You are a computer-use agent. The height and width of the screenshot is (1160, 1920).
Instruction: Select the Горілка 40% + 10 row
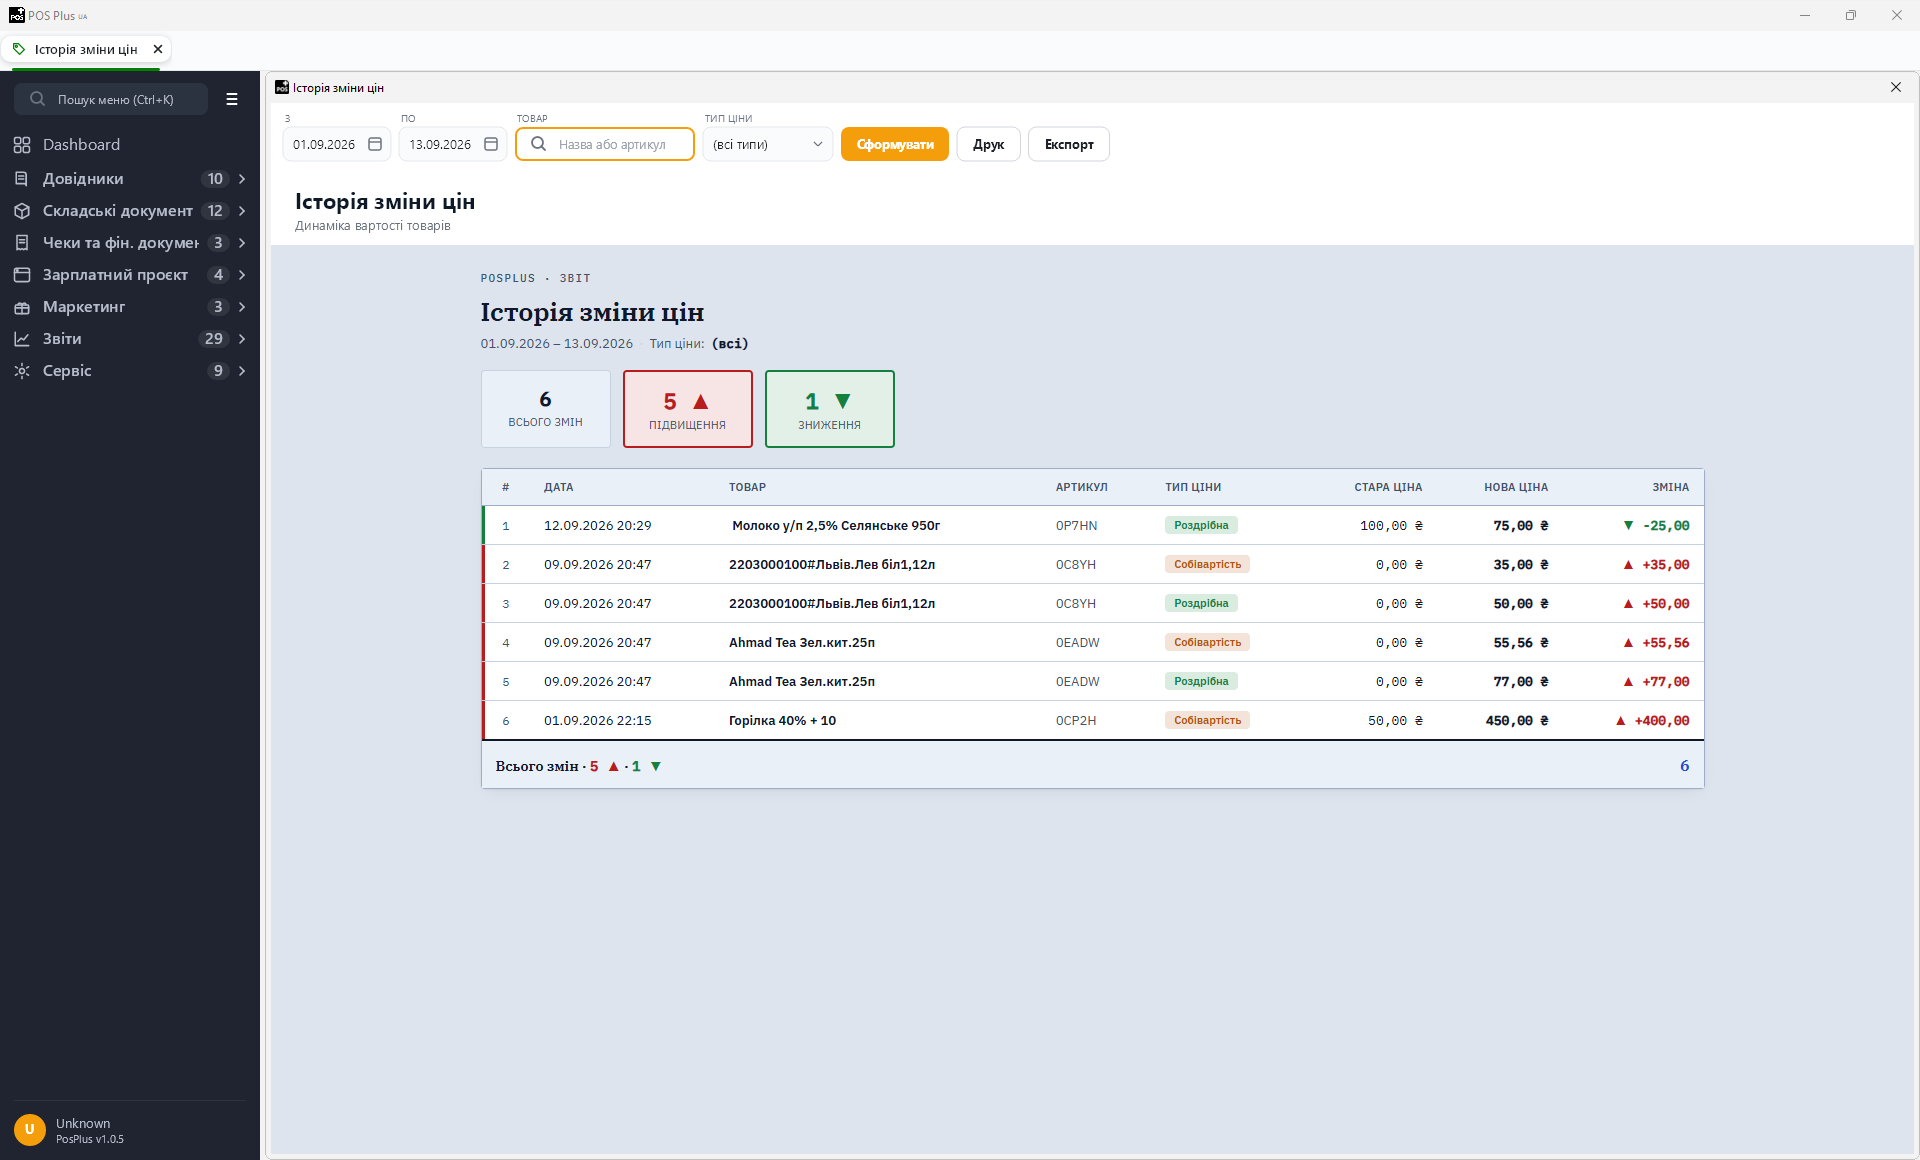[x=1093, y=720]
